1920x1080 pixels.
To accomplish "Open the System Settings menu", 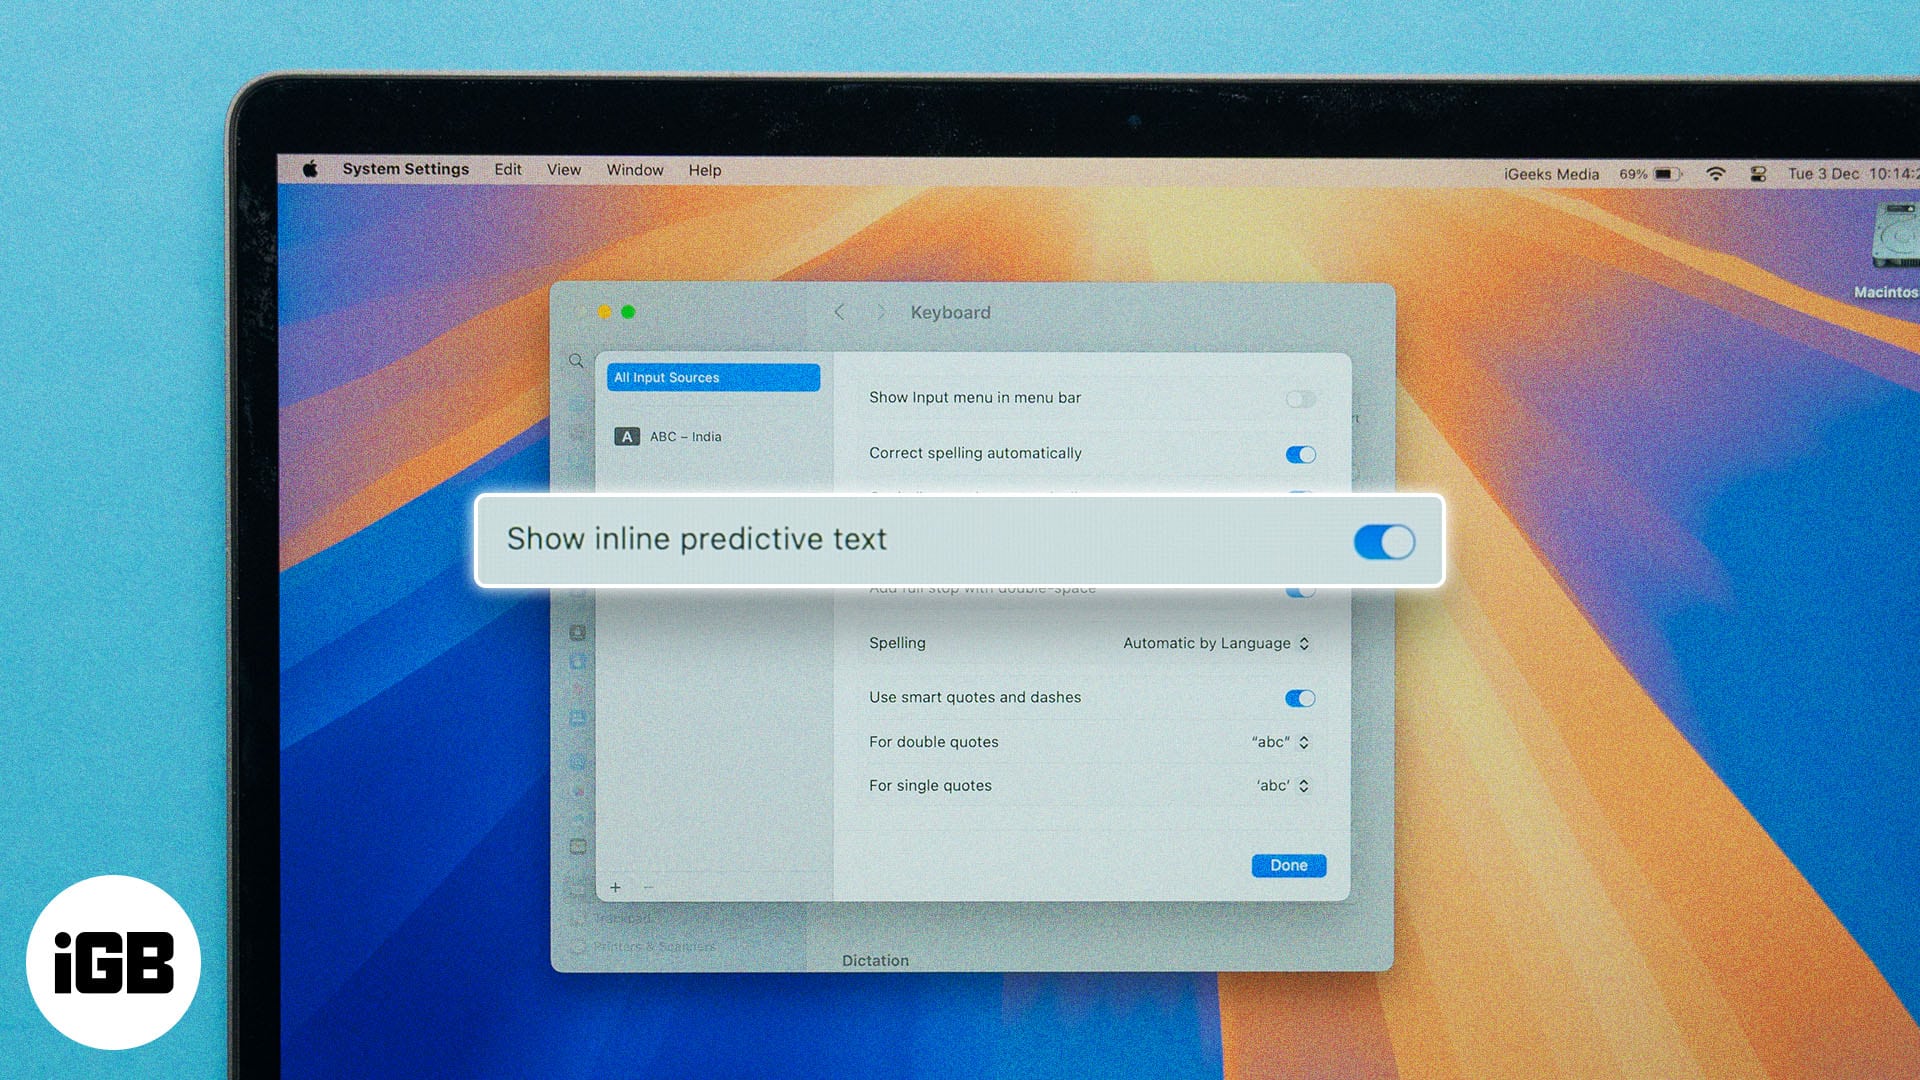I will click(x=405, y=169).
